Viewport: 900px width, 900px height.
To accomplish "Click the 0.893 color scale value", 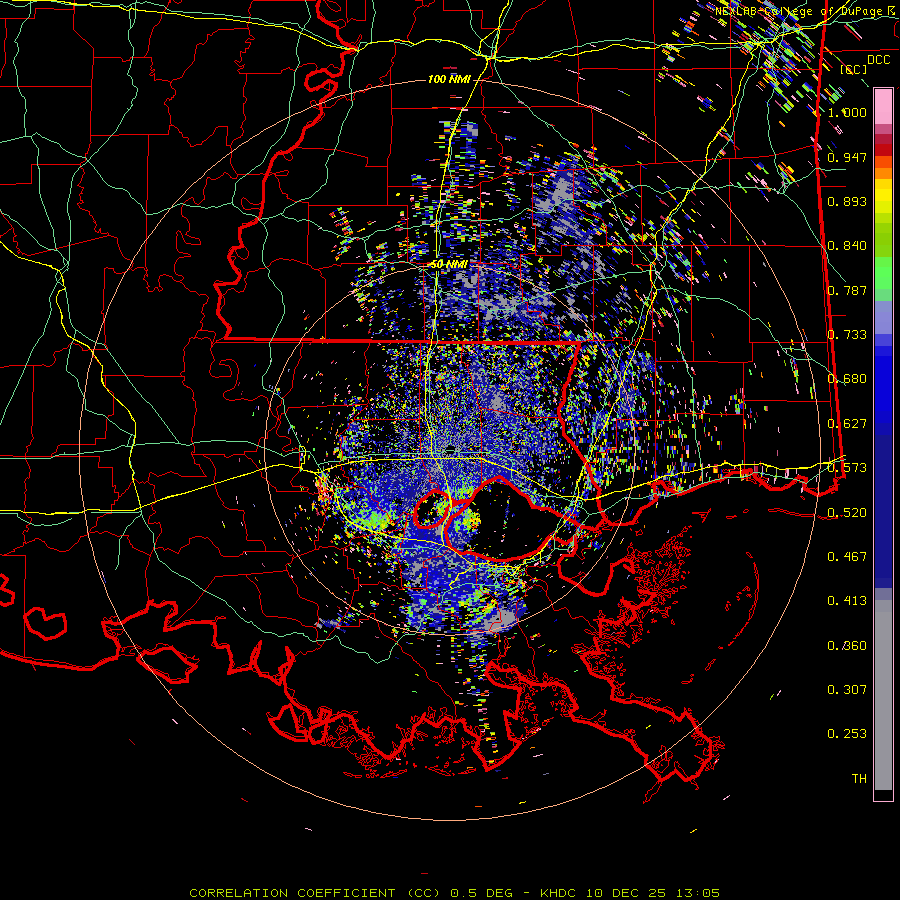I will coord(847,201).
